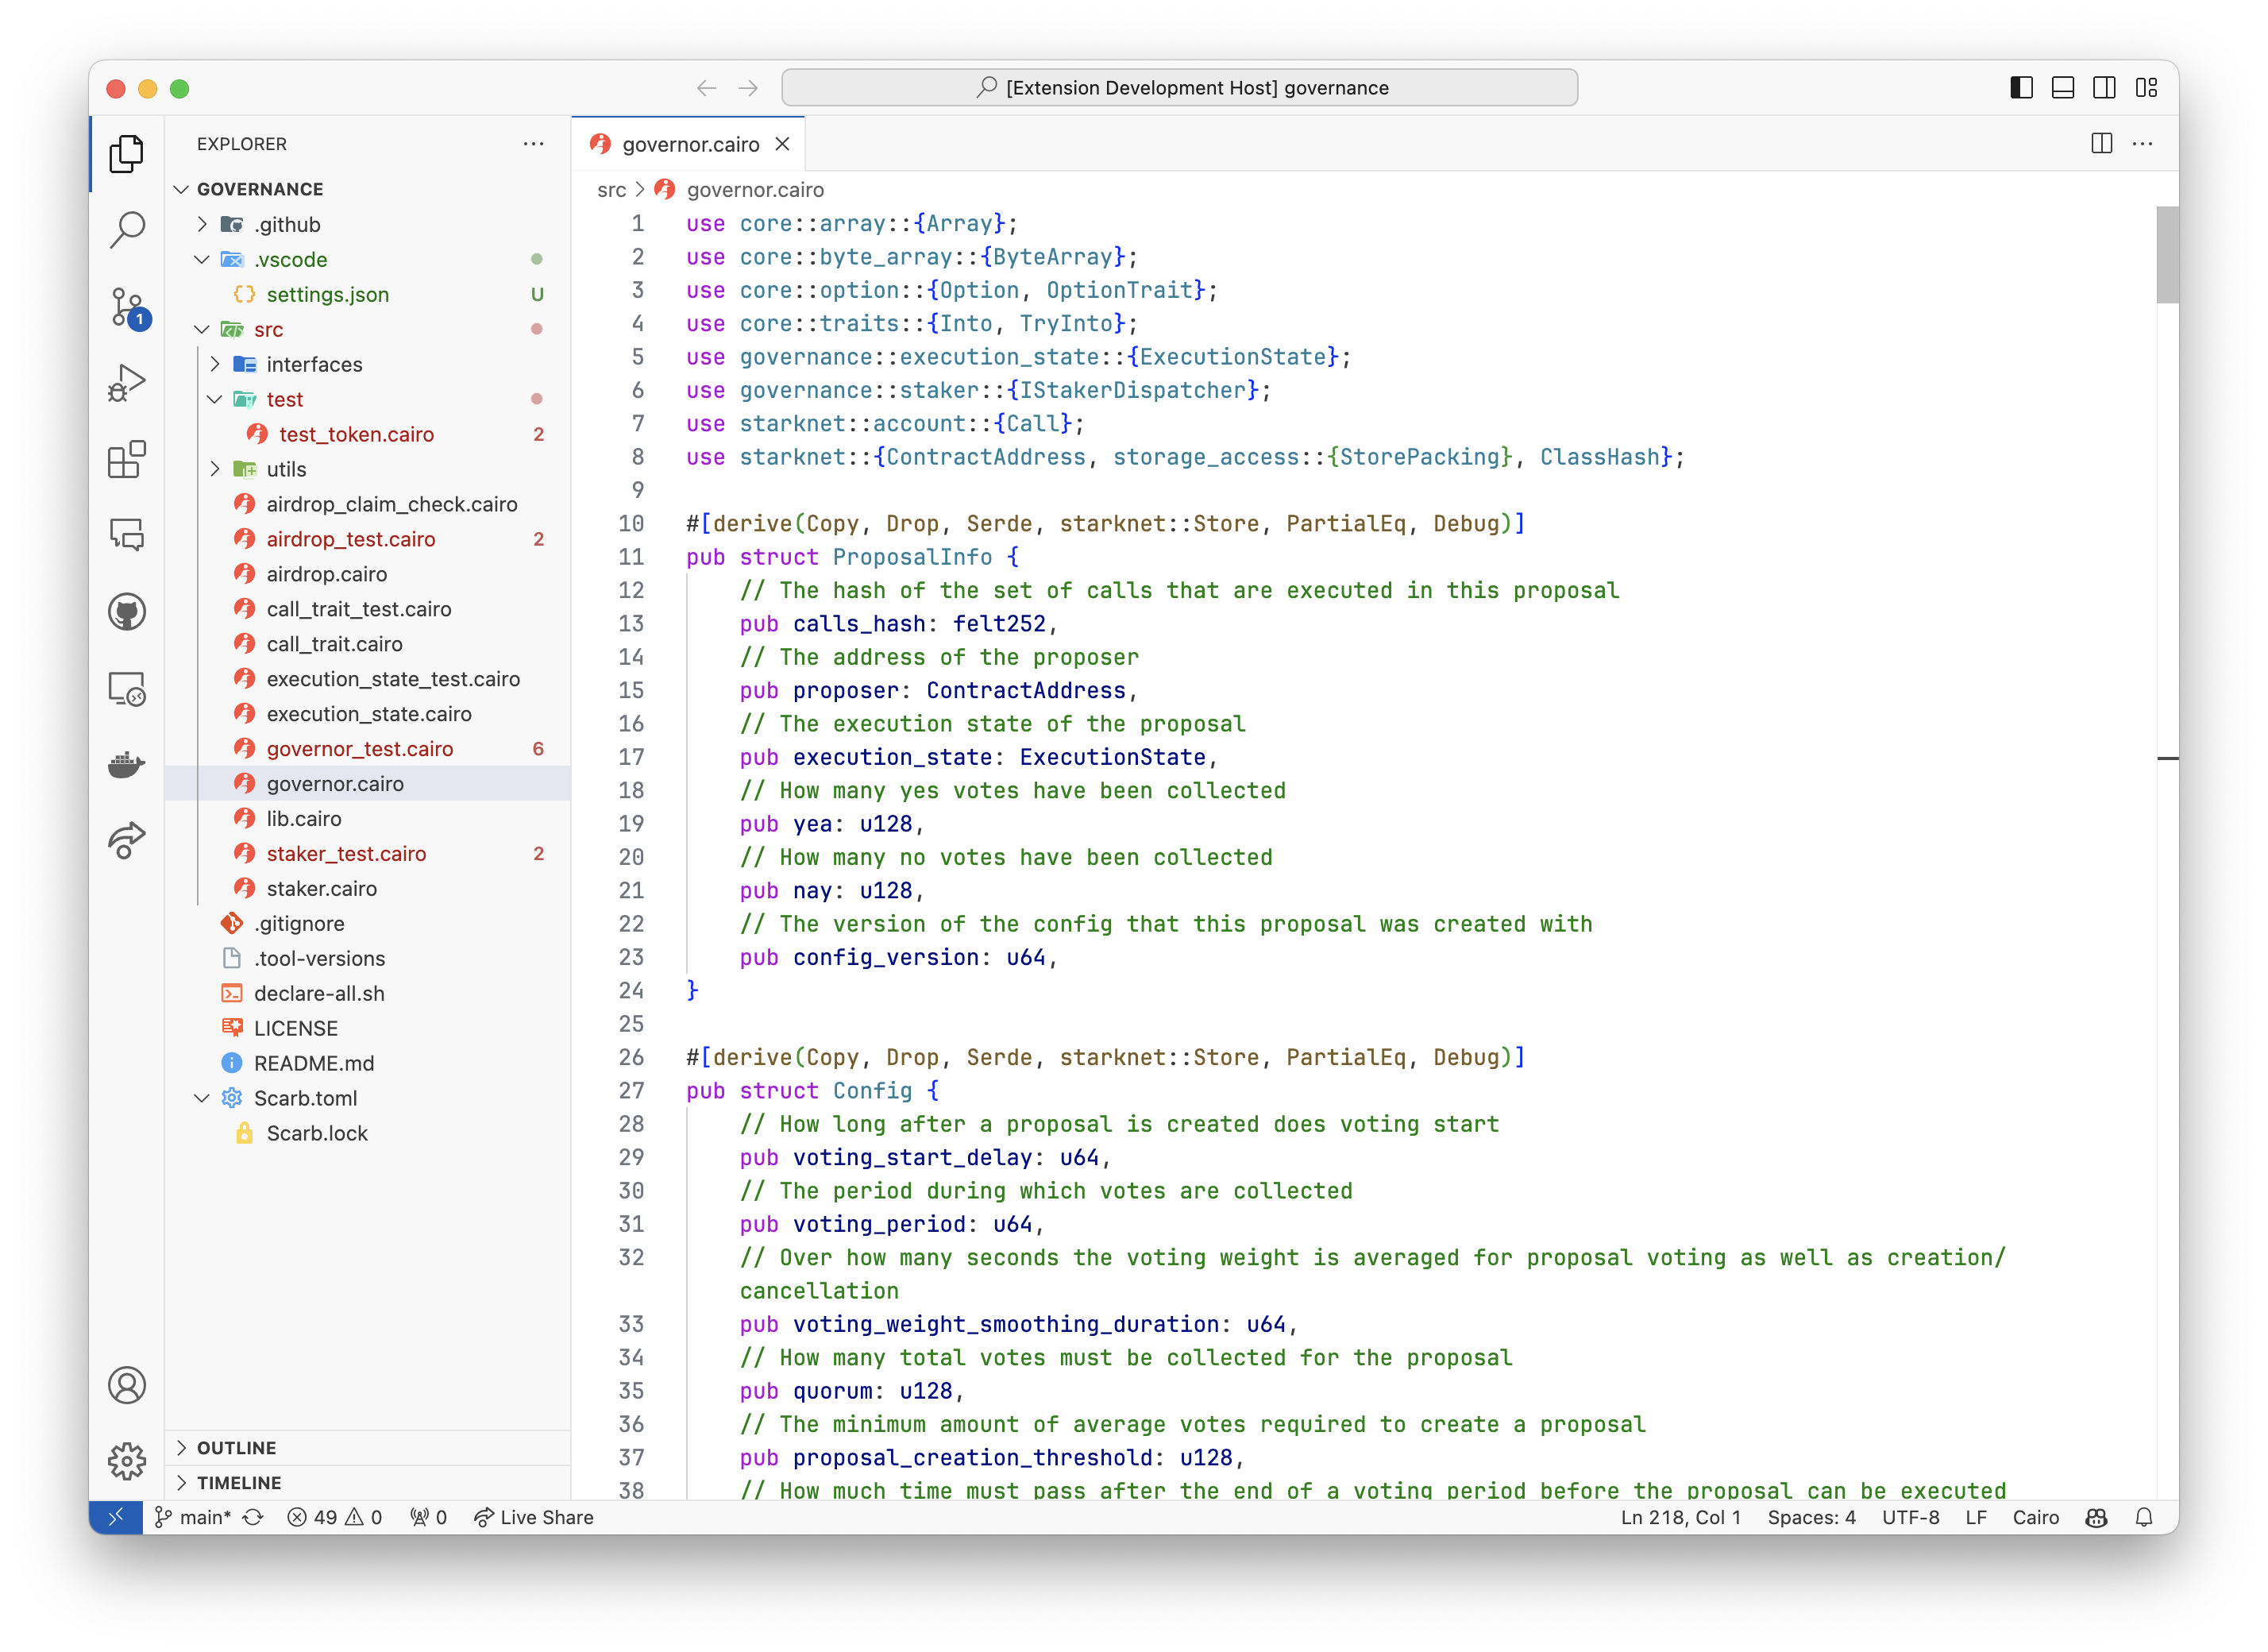Screen dimensions: 2268x1652
Task: Open the Docker view icon
Action: click(x=127, y=765)
